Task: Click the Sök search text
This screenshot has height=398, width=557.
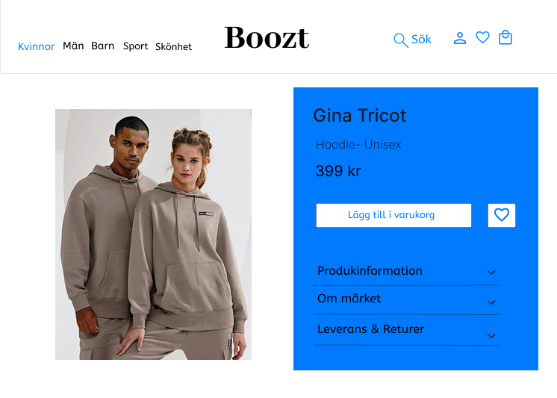Action: click(421, 39)
